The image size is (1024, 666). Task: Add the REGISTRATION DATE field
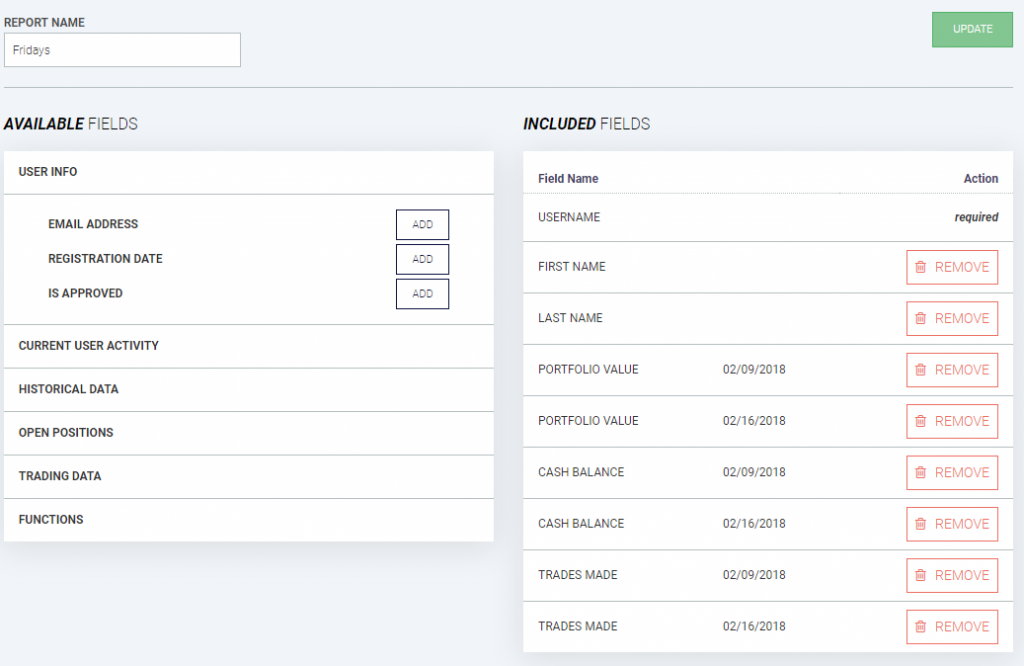tap(423, 259)
